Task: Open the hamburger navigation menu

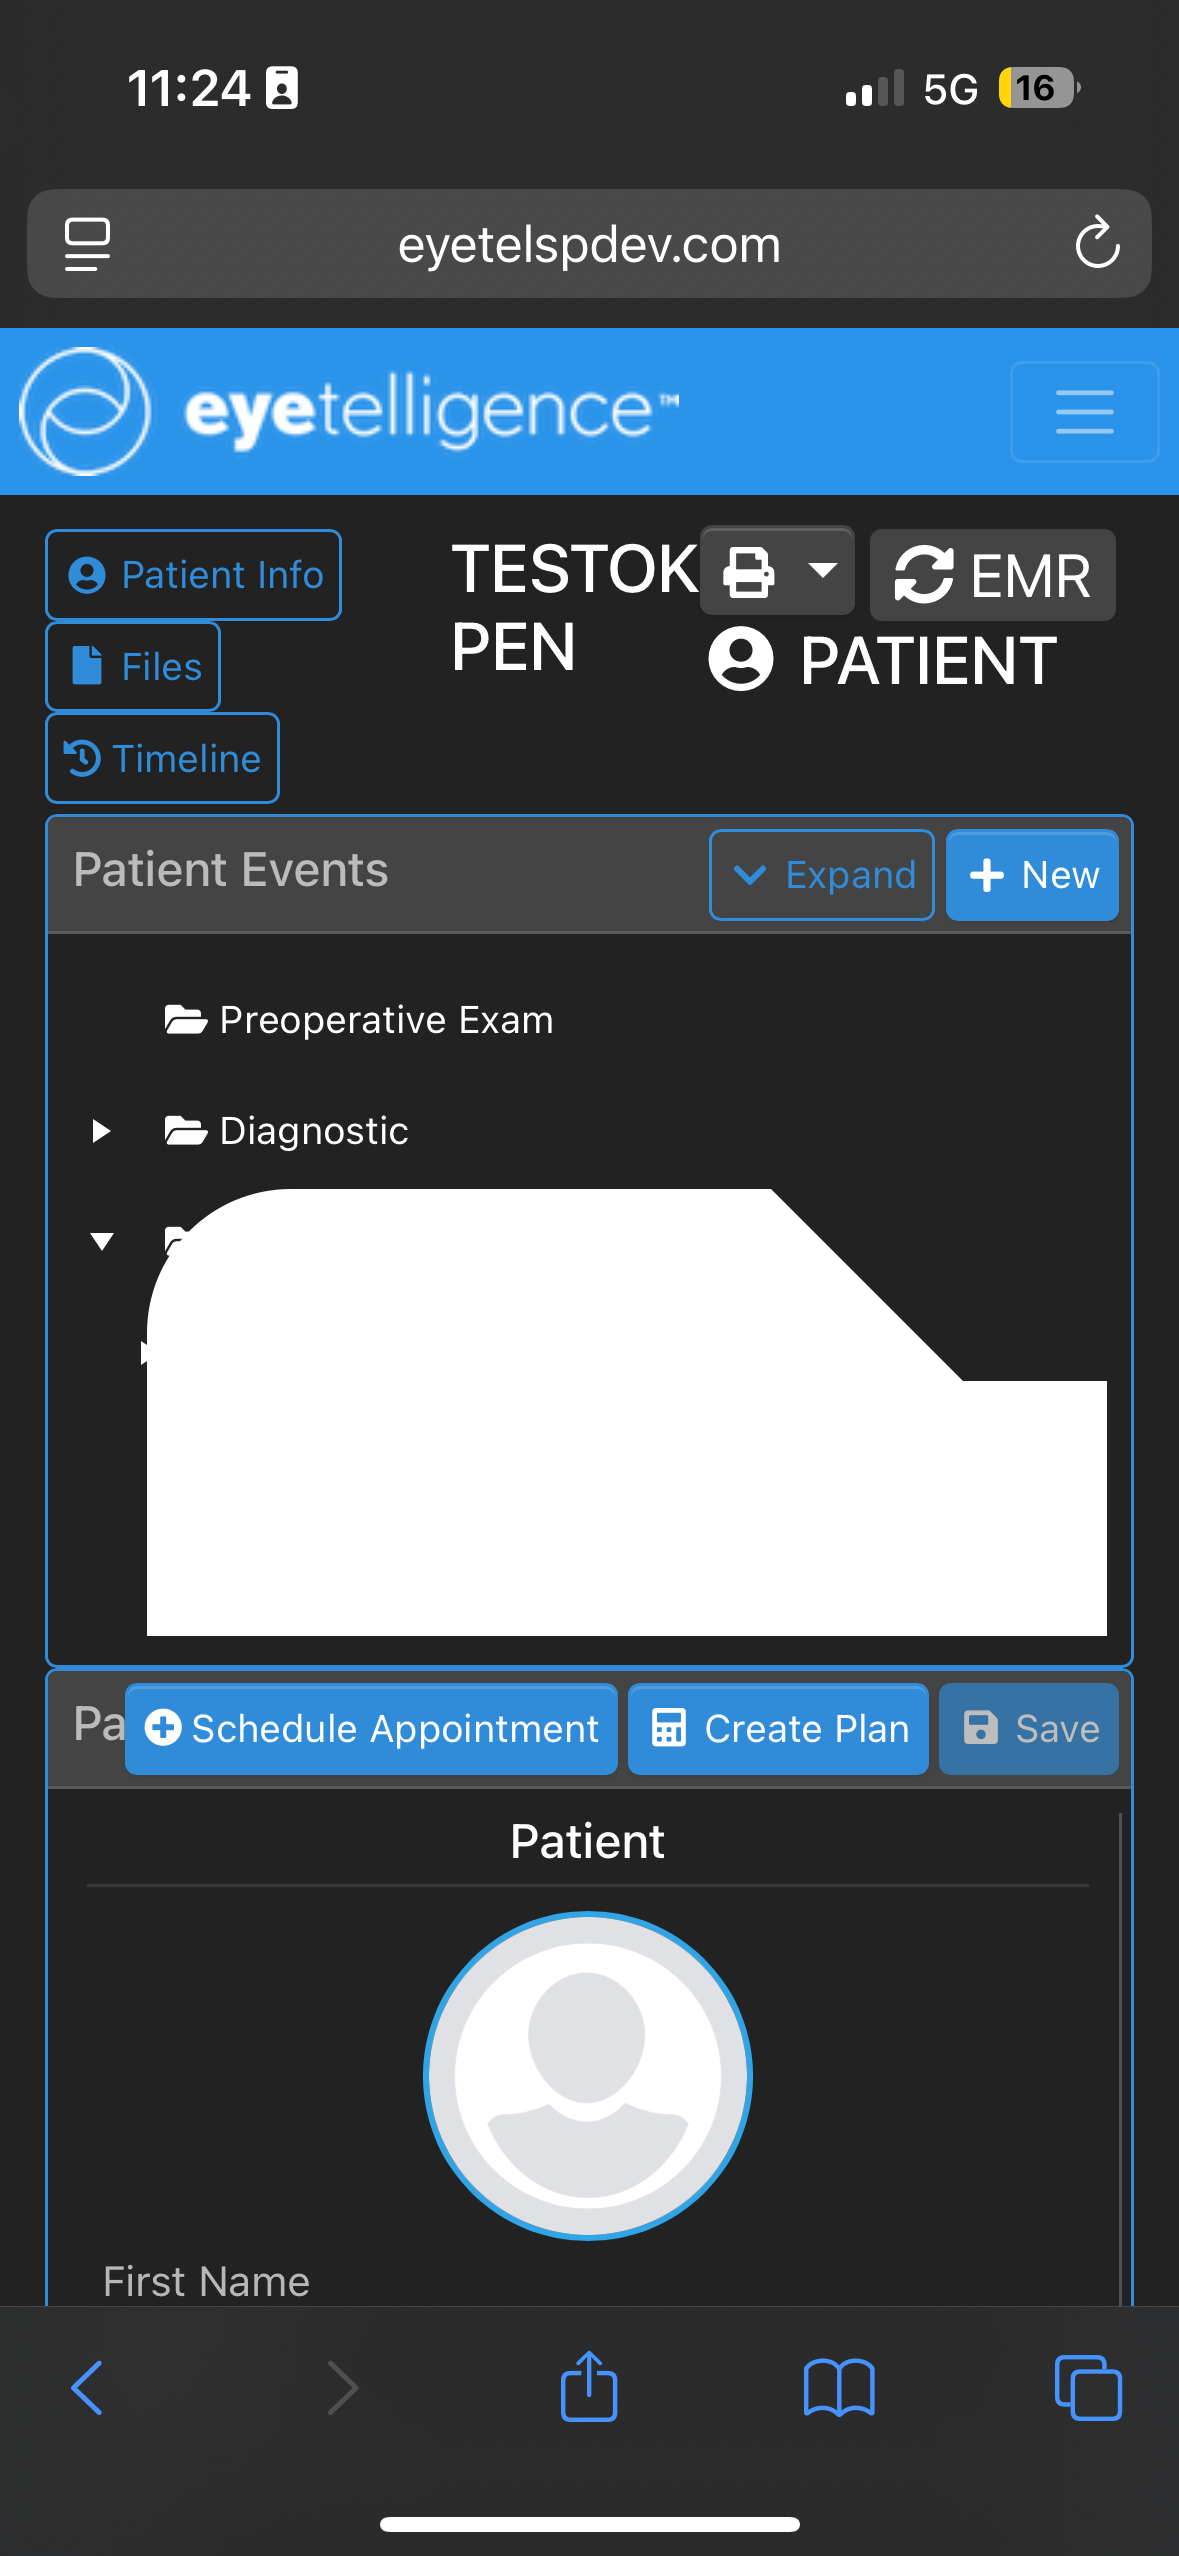Action: pyautogui.click(x=1084, y=412)
